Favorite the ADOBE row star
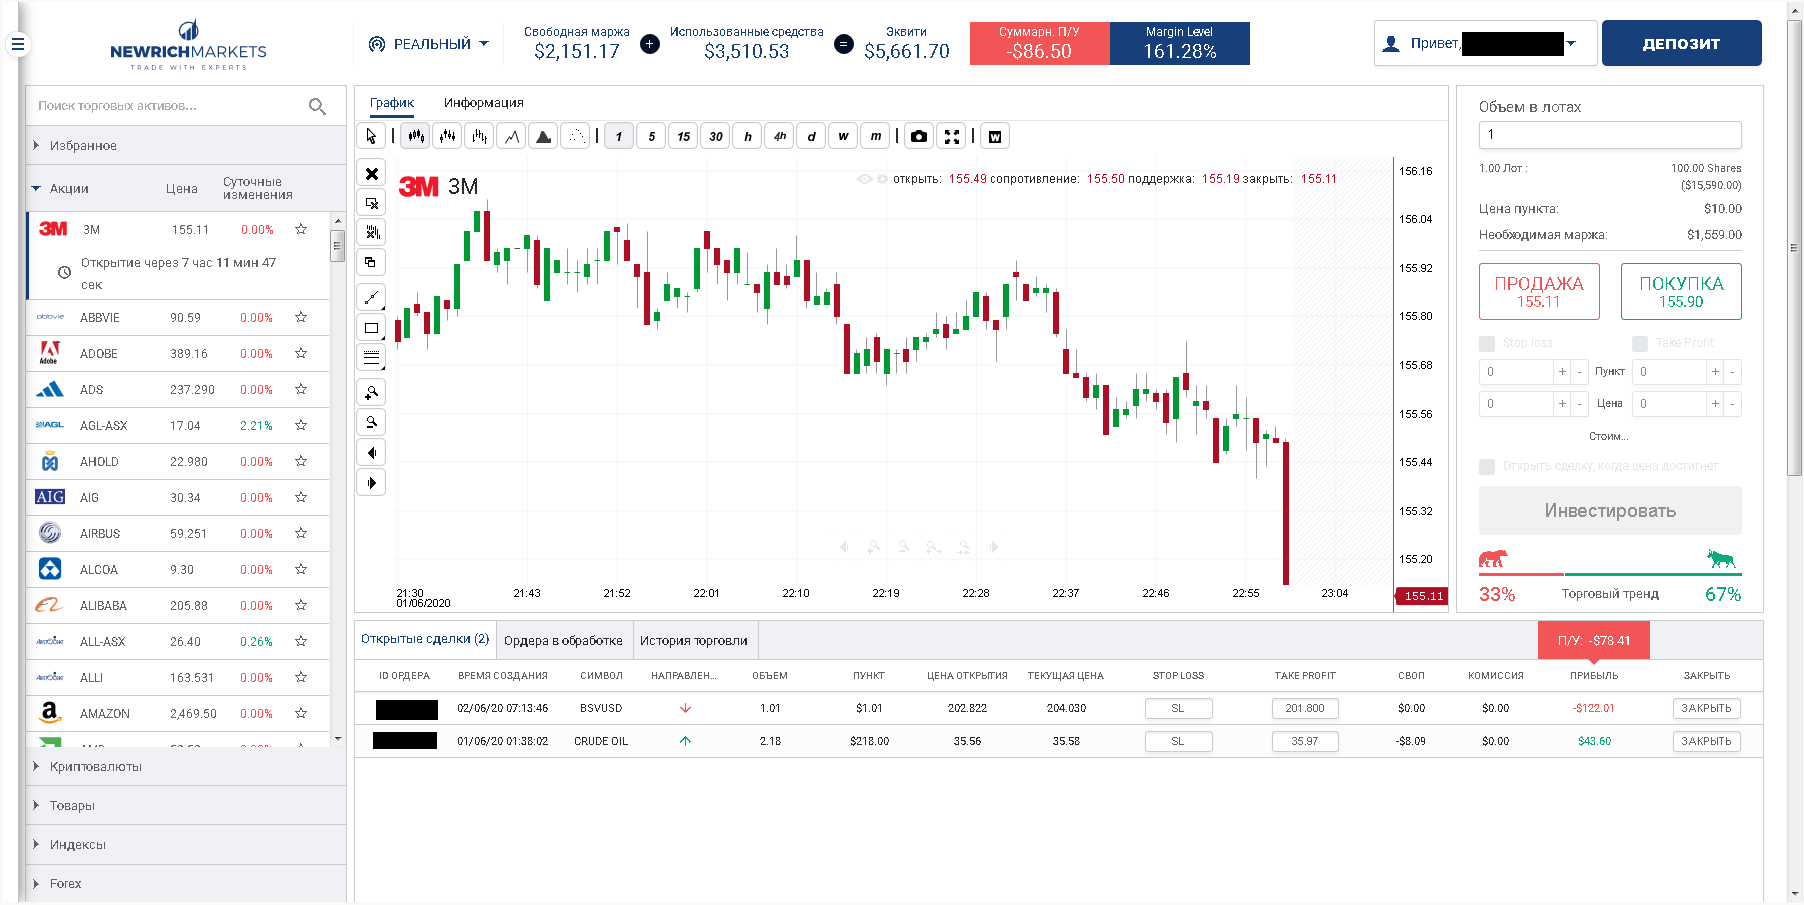 (x=301, y=353)
